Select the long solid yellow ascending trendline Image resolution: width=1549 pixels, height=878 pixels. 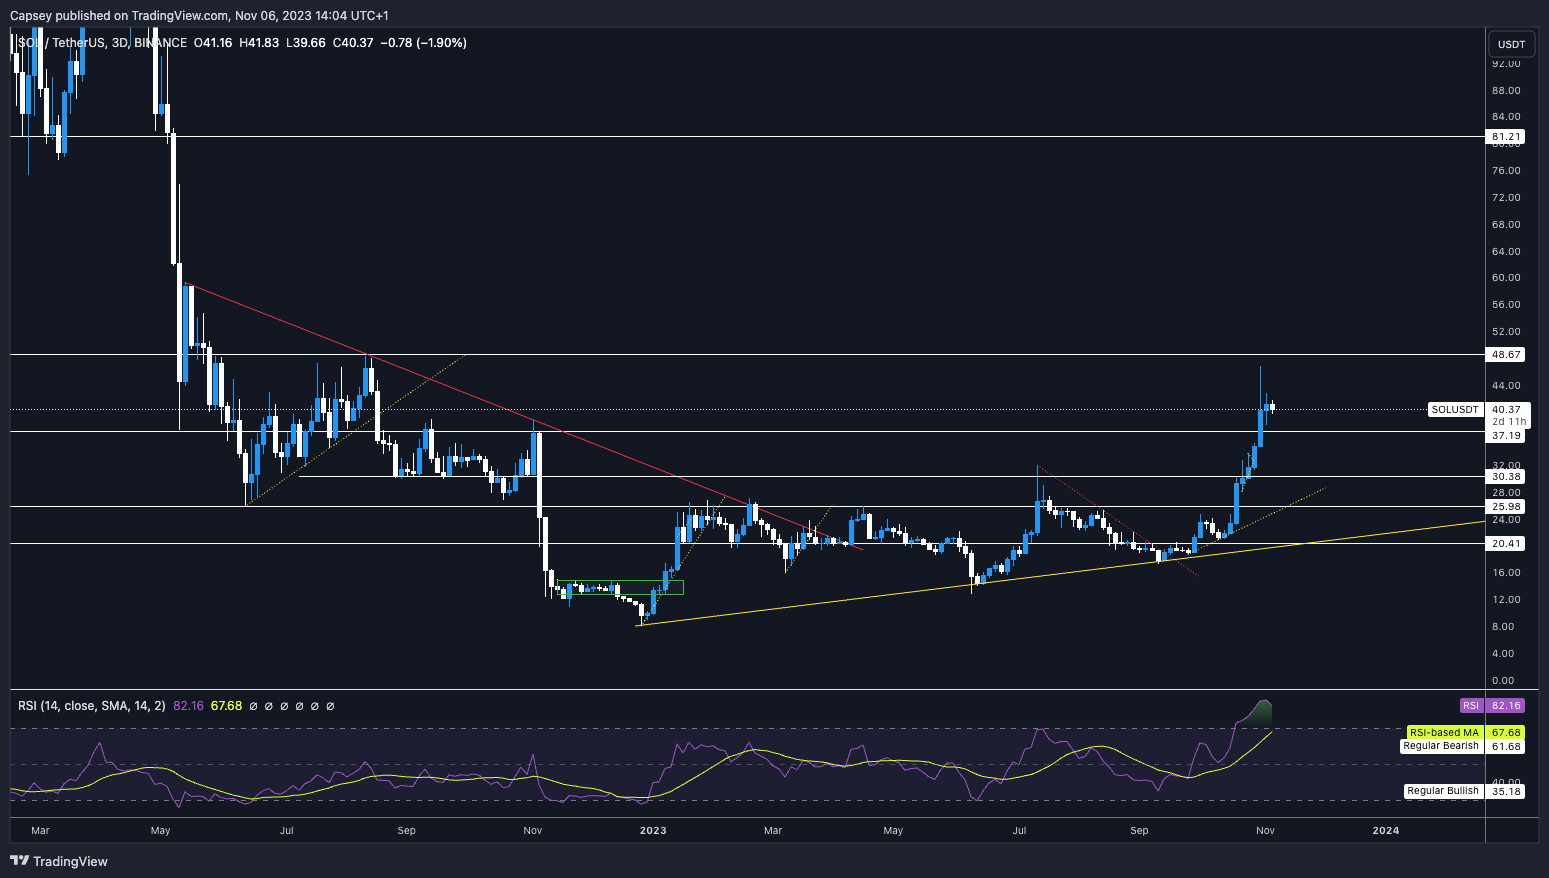tap(1060, 574)
